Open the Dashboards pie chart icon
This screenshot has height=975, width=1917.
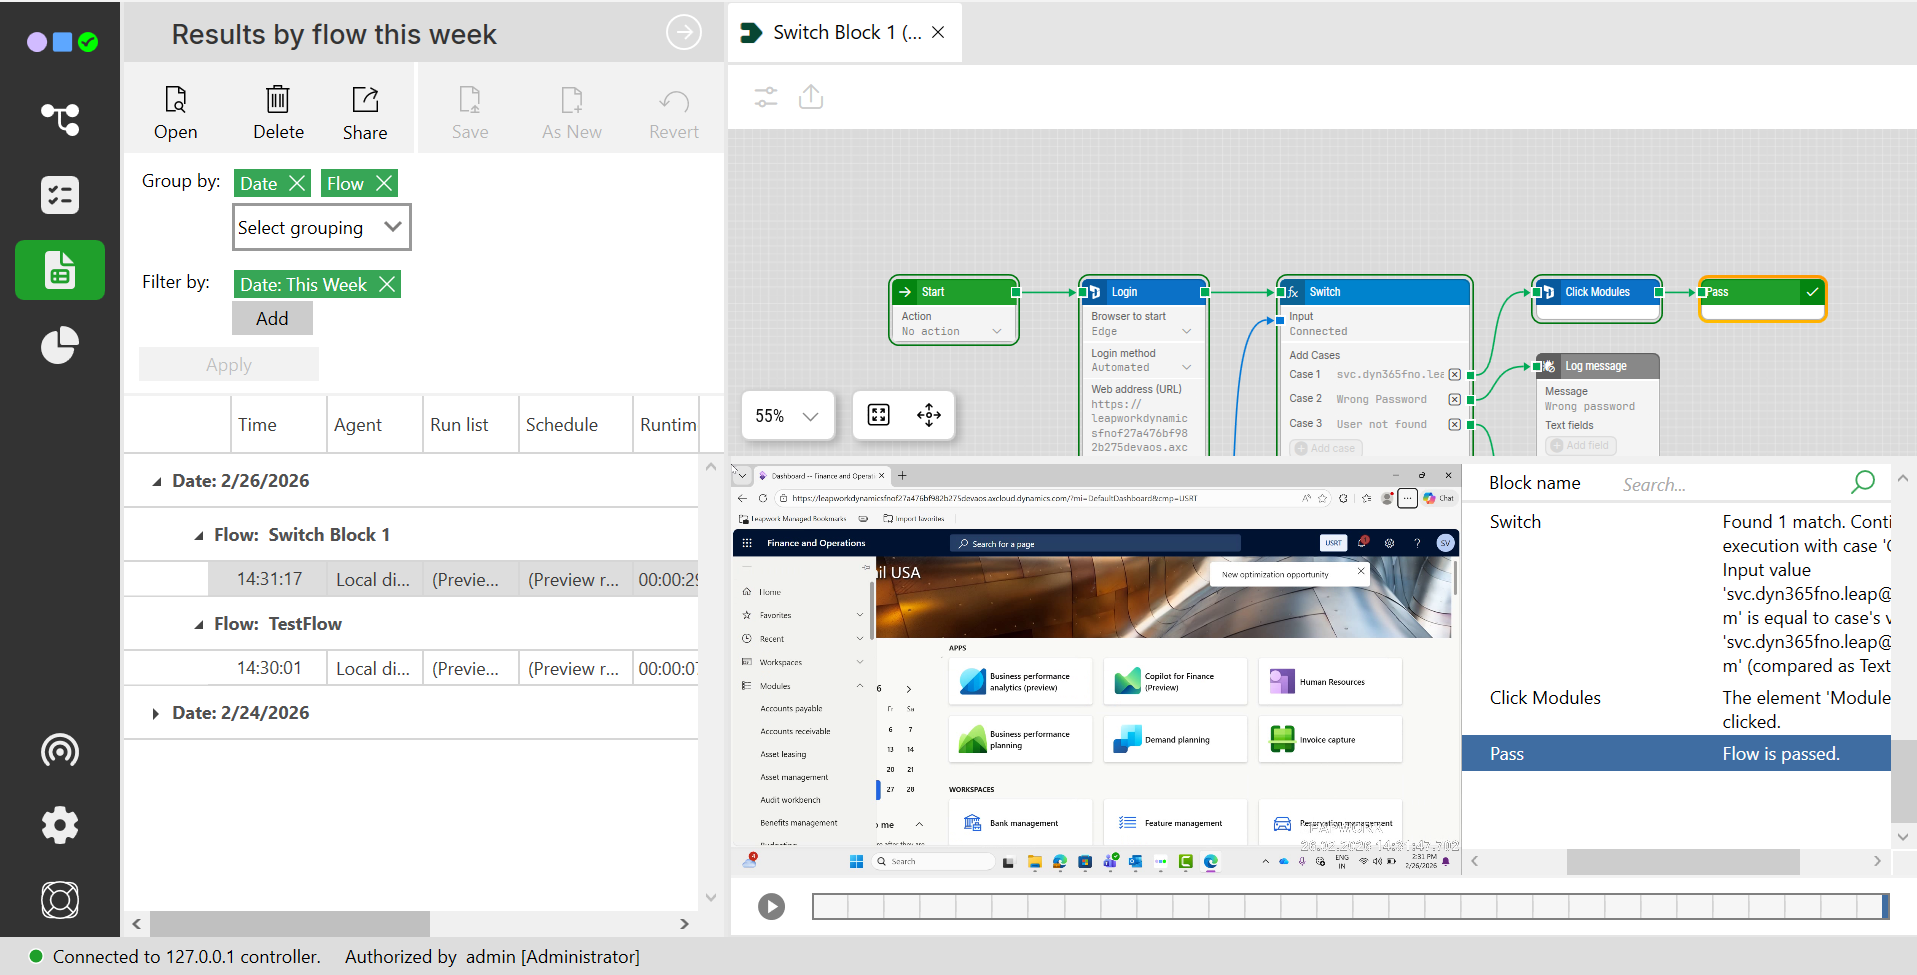point(60,345)
